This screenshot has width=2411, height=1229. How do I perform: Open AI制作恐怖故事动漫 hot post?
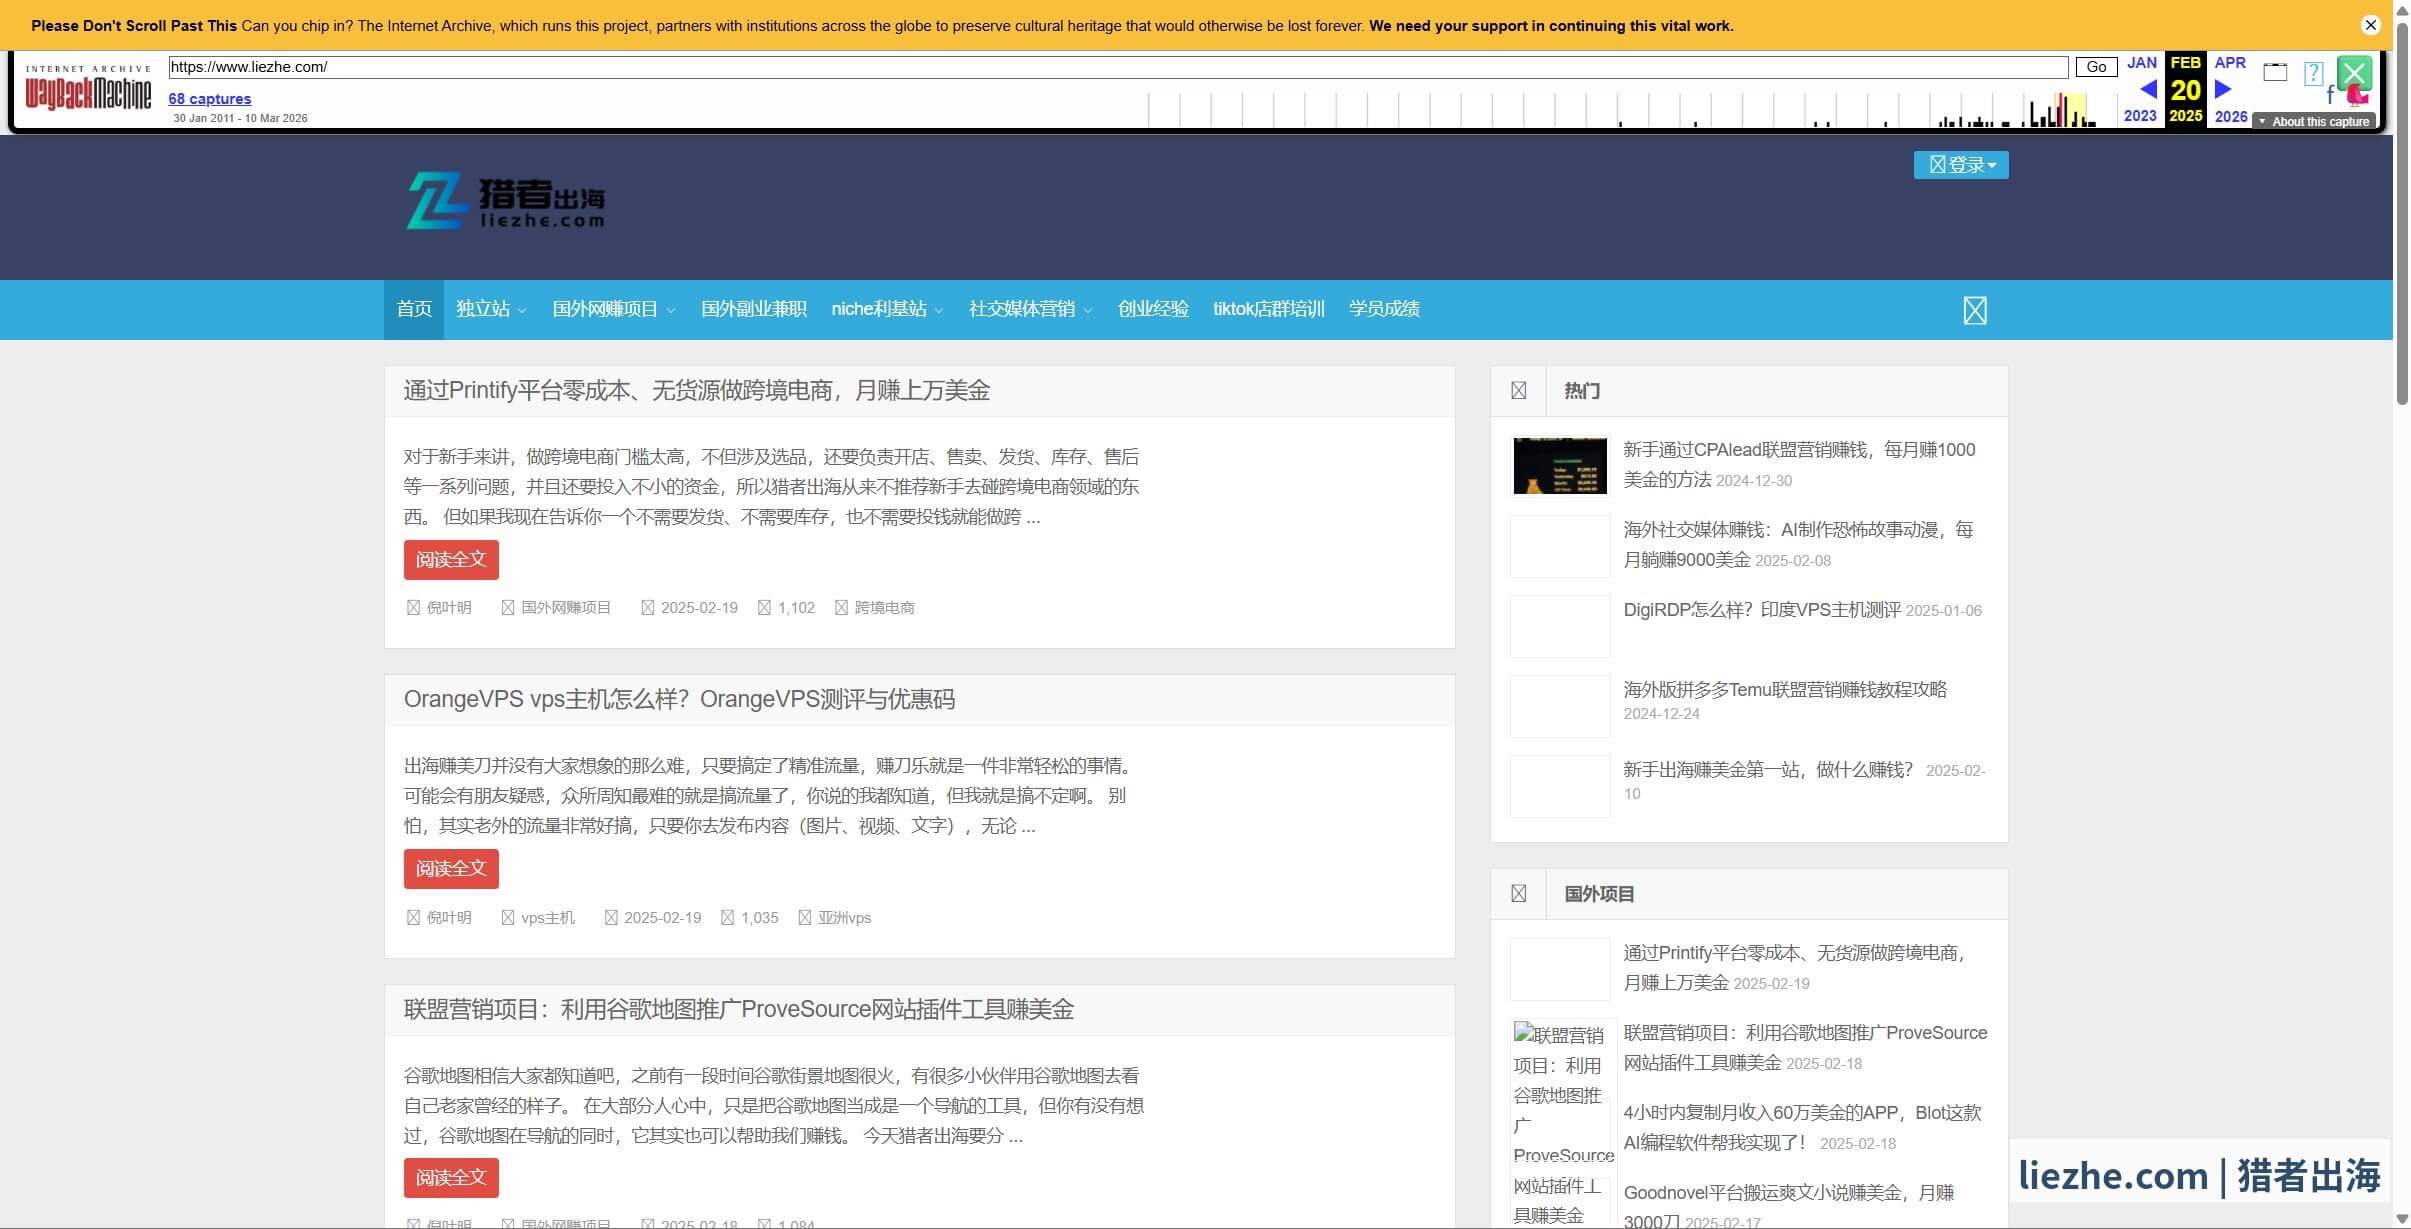[x=1798, y=545]
